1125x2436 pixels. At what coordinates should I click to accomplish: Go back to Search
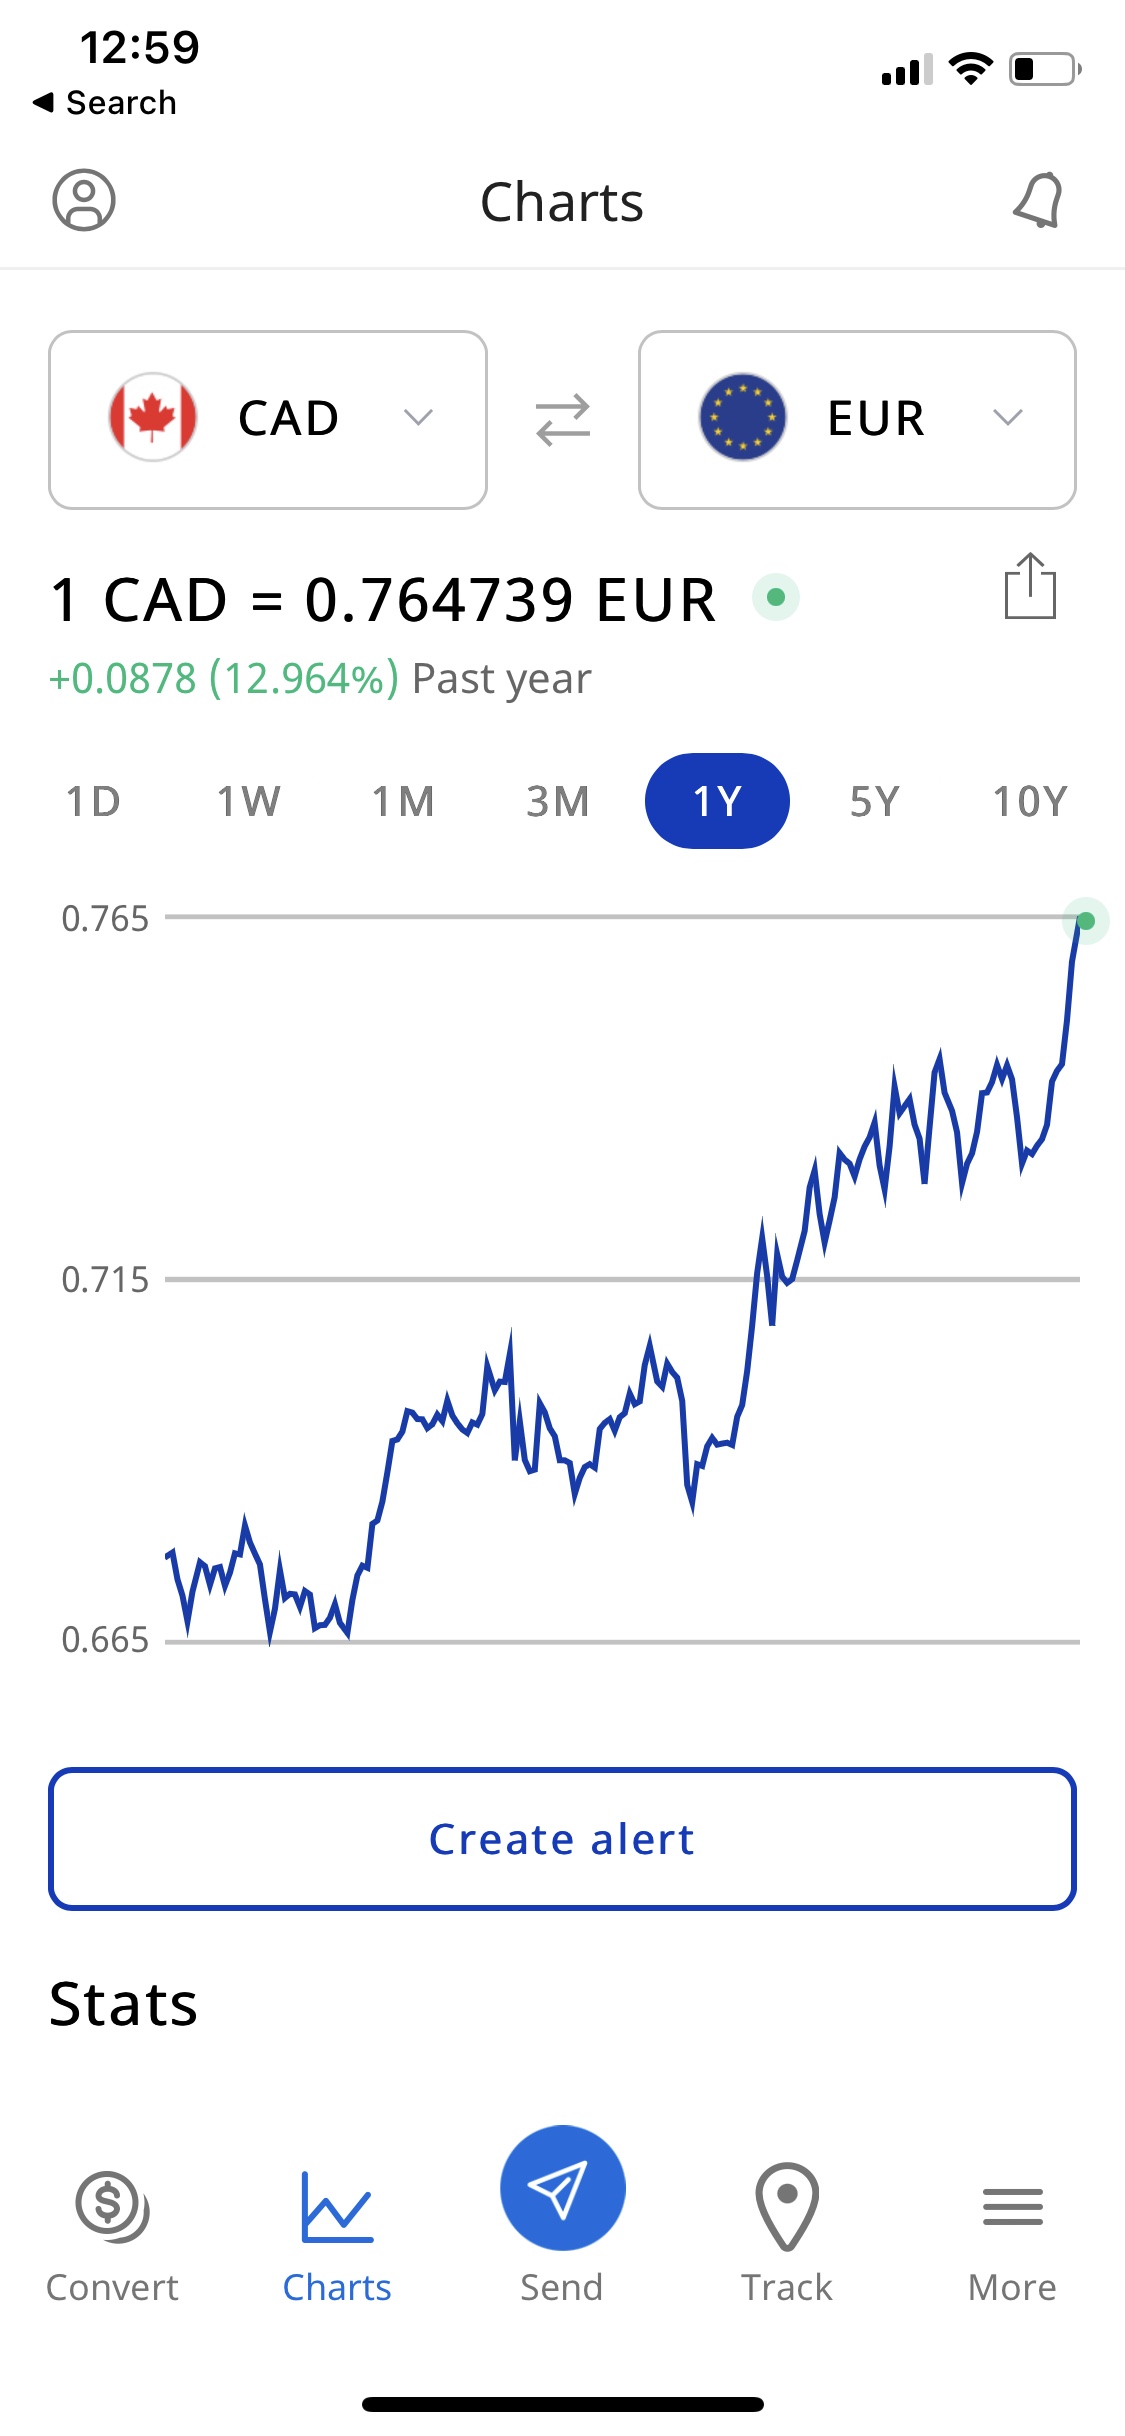coord(105,102)
